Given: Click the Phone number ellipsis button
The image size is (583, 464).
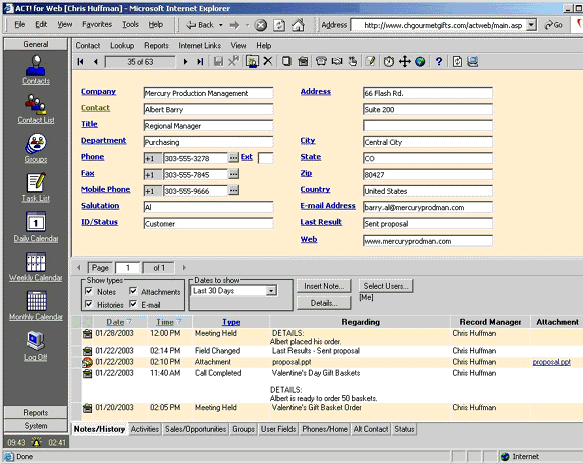Looking at the screenshot, I should (233, 157).
